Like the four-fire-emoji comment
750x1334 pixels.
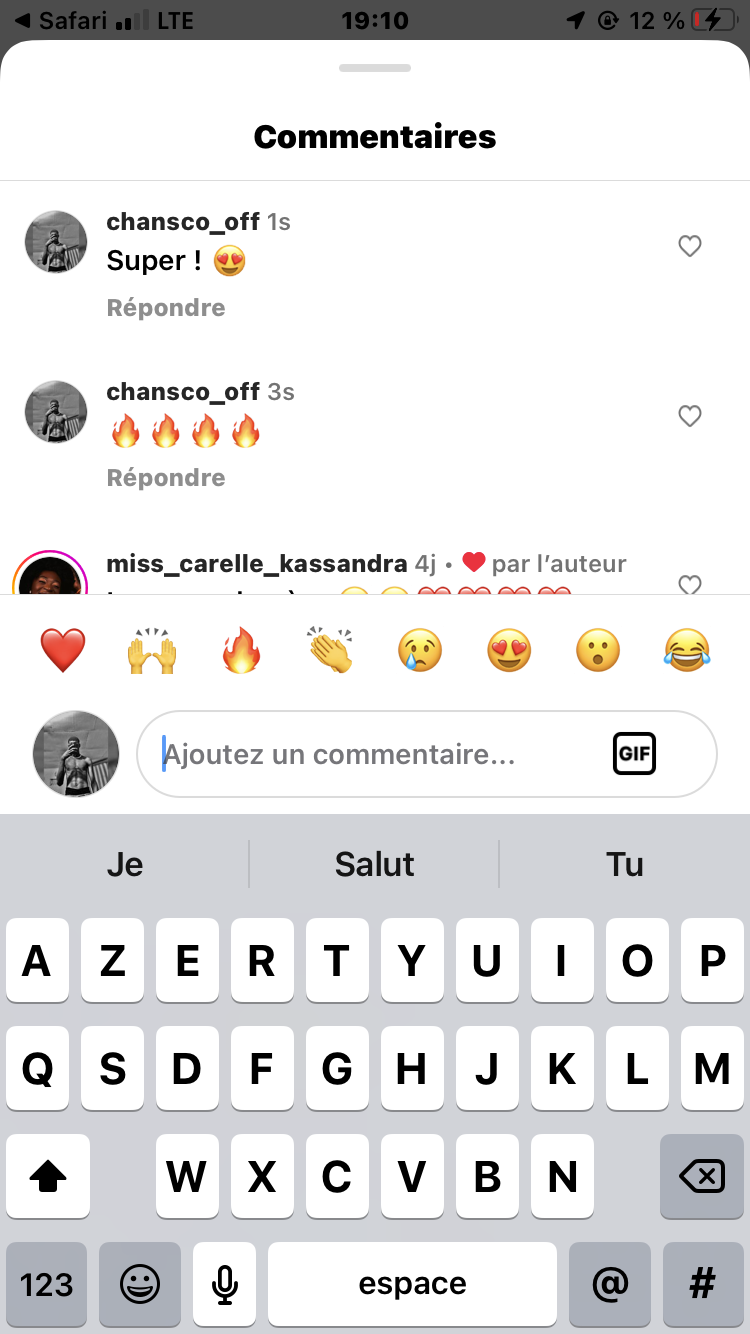point(690,416)
